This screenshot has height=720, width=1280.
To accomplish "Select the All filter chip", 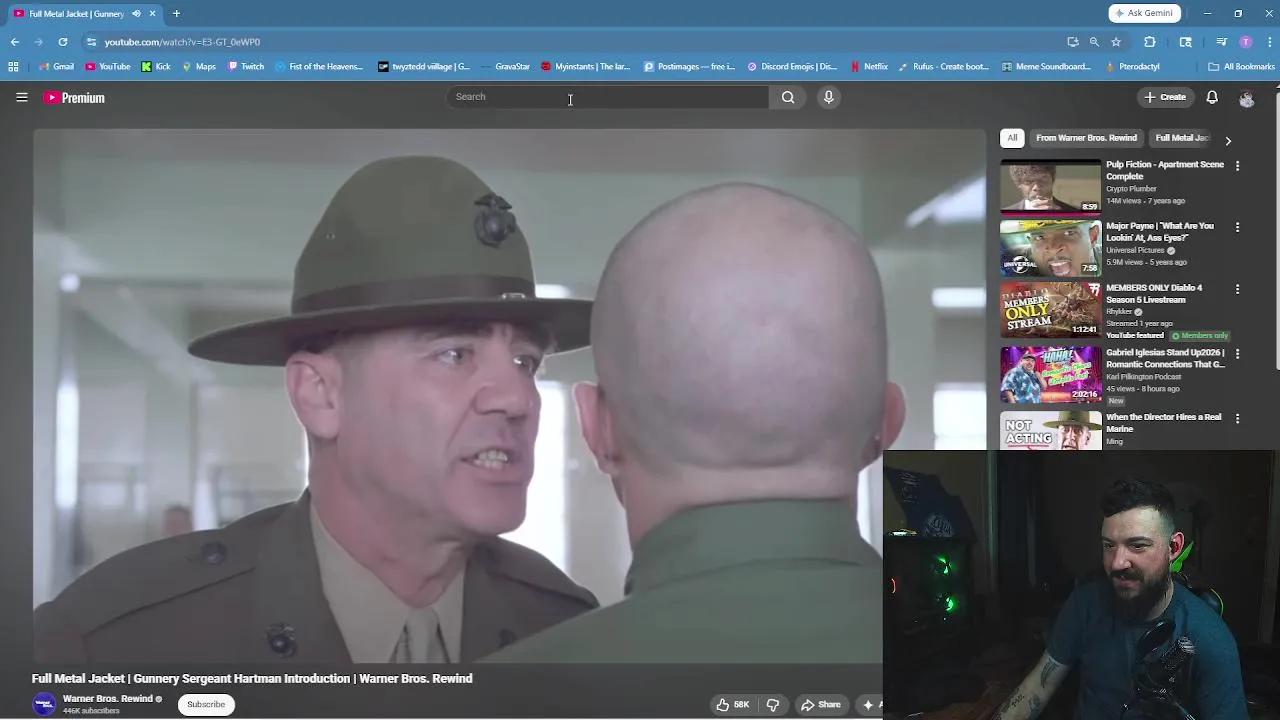I will tap(1012, 138).
